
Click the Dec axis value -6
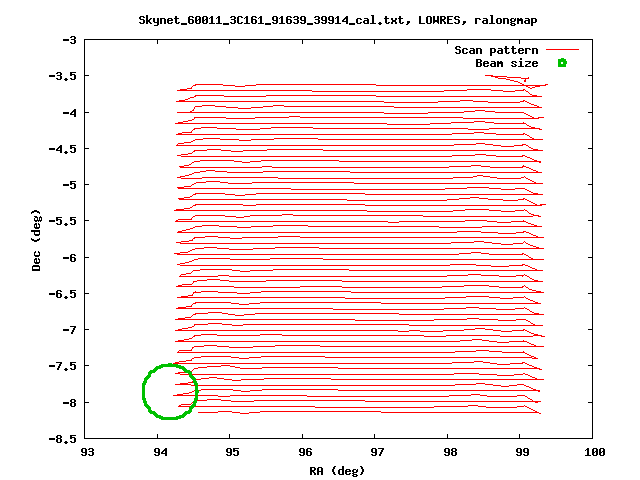tap(69, 258)
